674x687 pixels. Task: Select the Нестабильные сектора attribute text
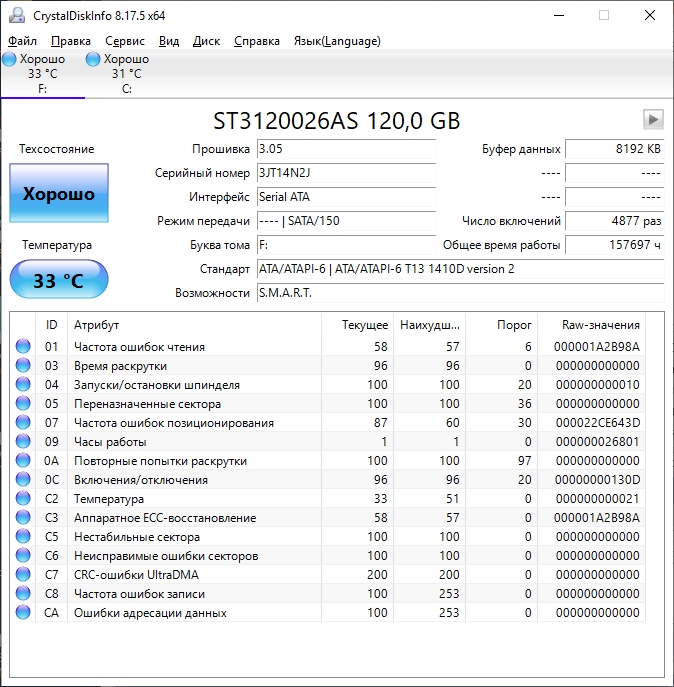pos(137,537)
